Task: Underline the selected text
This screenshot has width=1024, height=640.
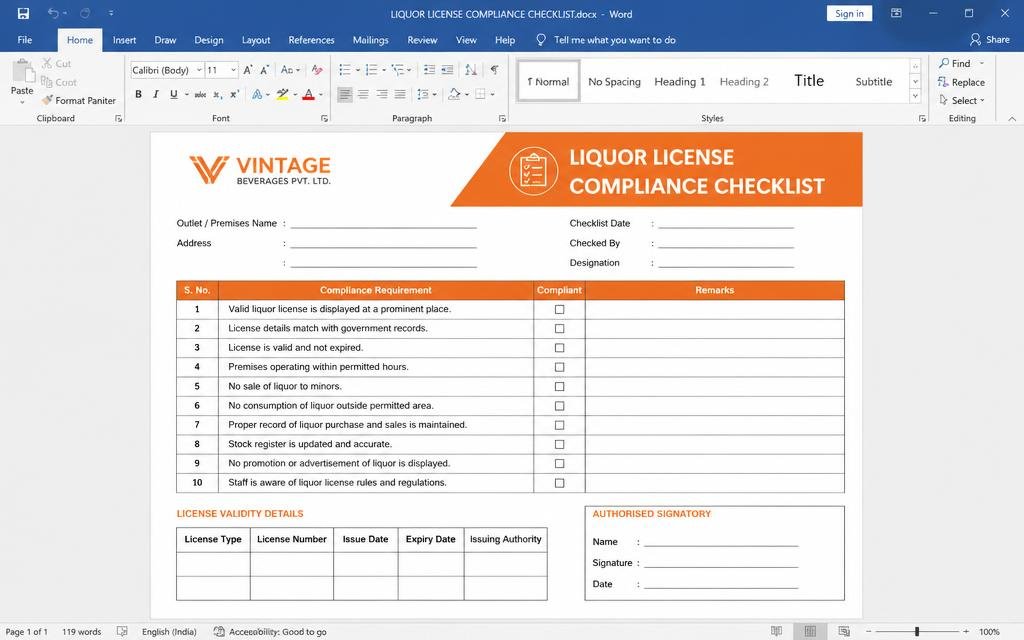Action: pyautogui.click(x=173, y=94)
